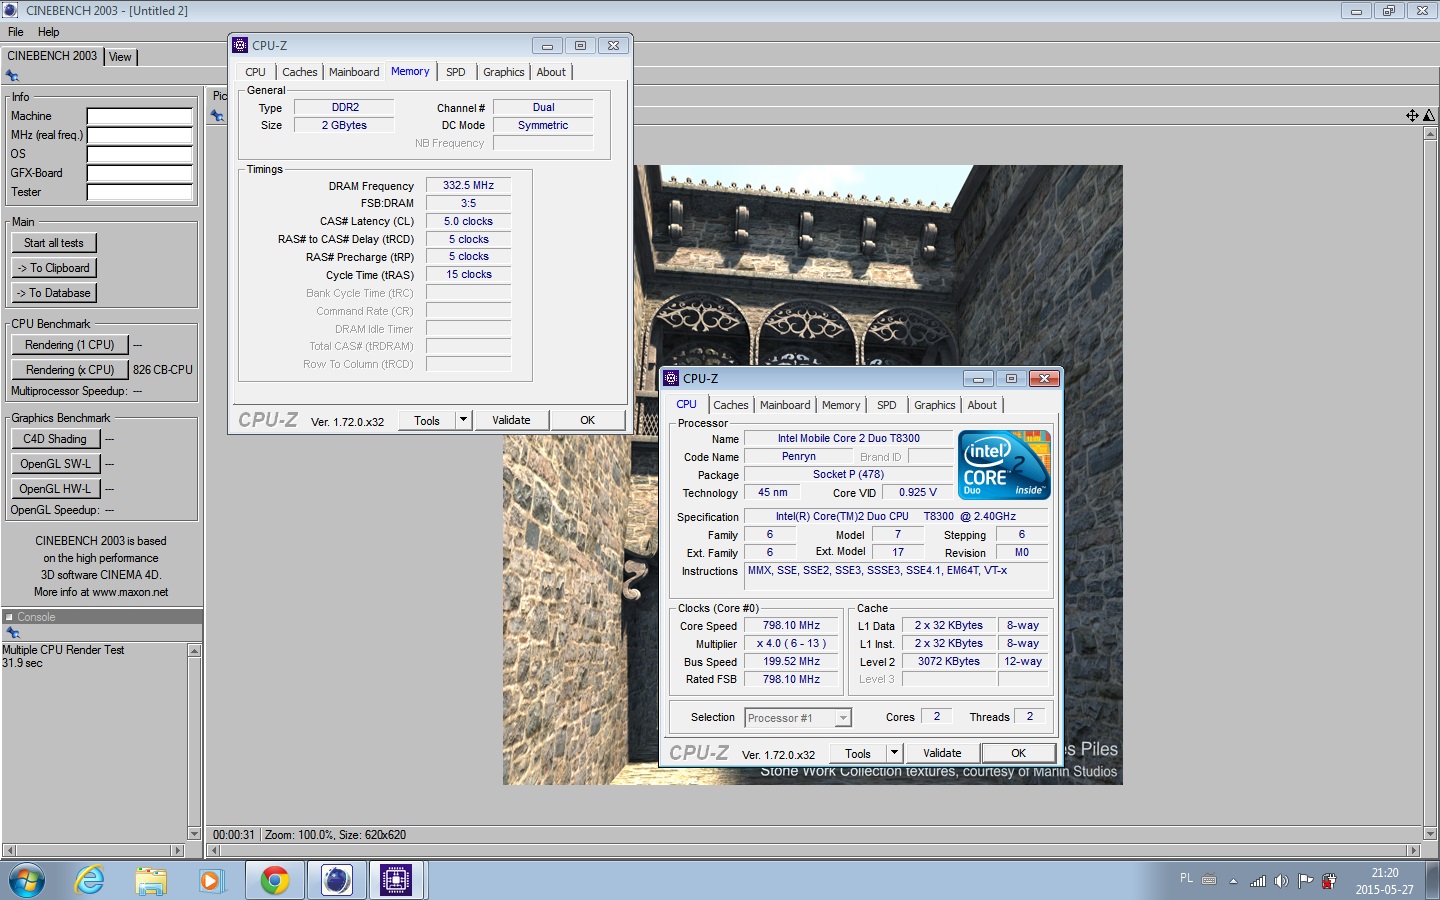Open the SPD tab in Memory CPU-Z window
The image size is (1440, 900).
455,72
